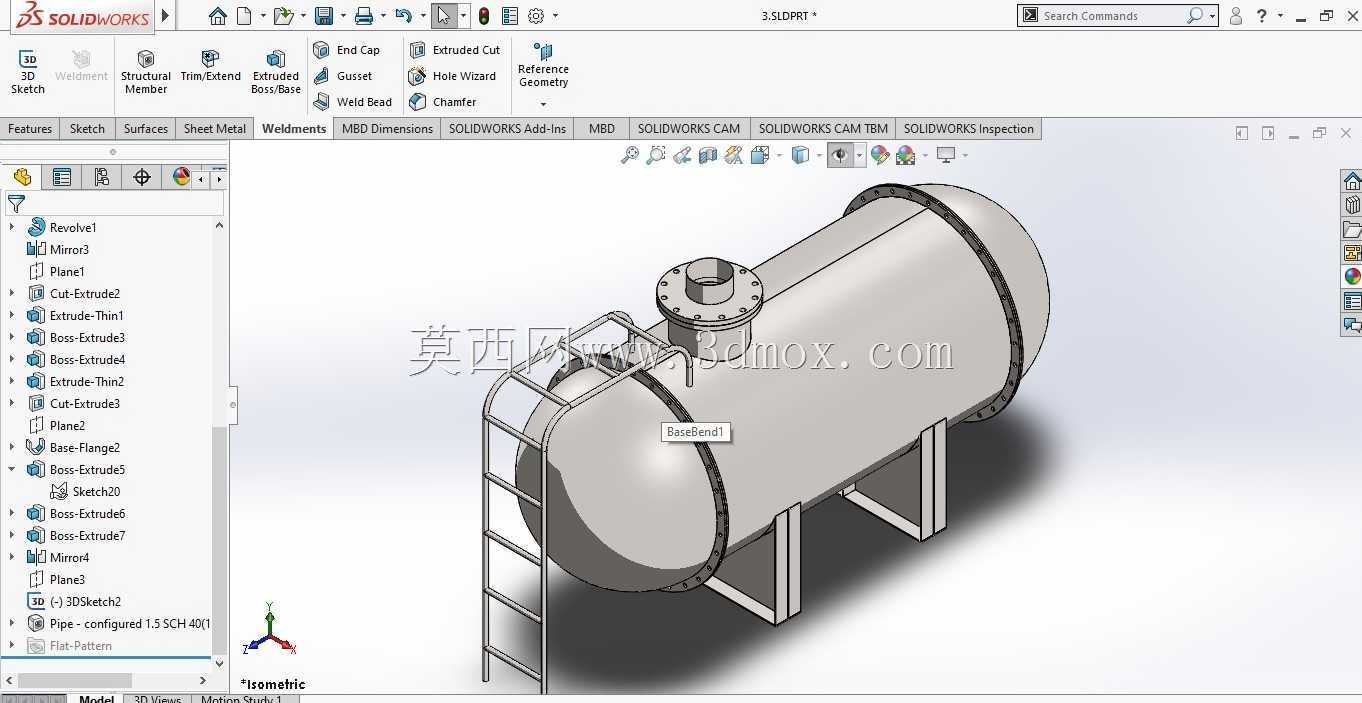Screen dimensions: 1362x703
Task: Add a Gusset feature
Action: pyautogui.click(x=343, y=76)
